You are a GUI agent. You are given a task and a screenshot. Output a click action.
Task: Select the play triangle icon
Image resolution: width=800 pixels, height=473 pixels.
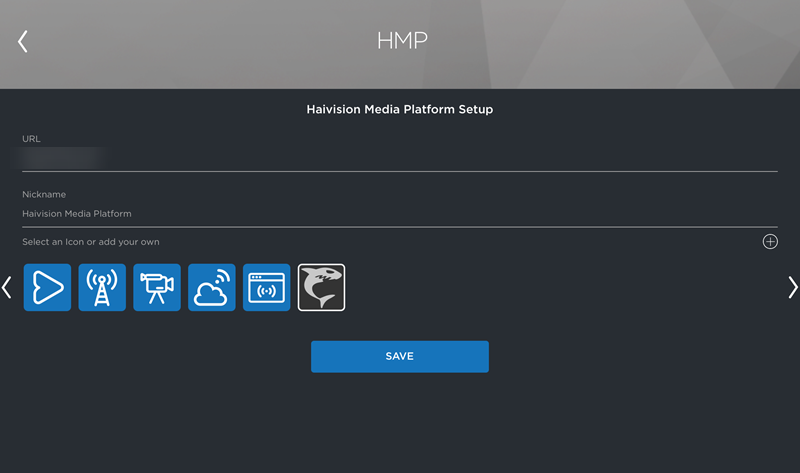tap(48, 288)
